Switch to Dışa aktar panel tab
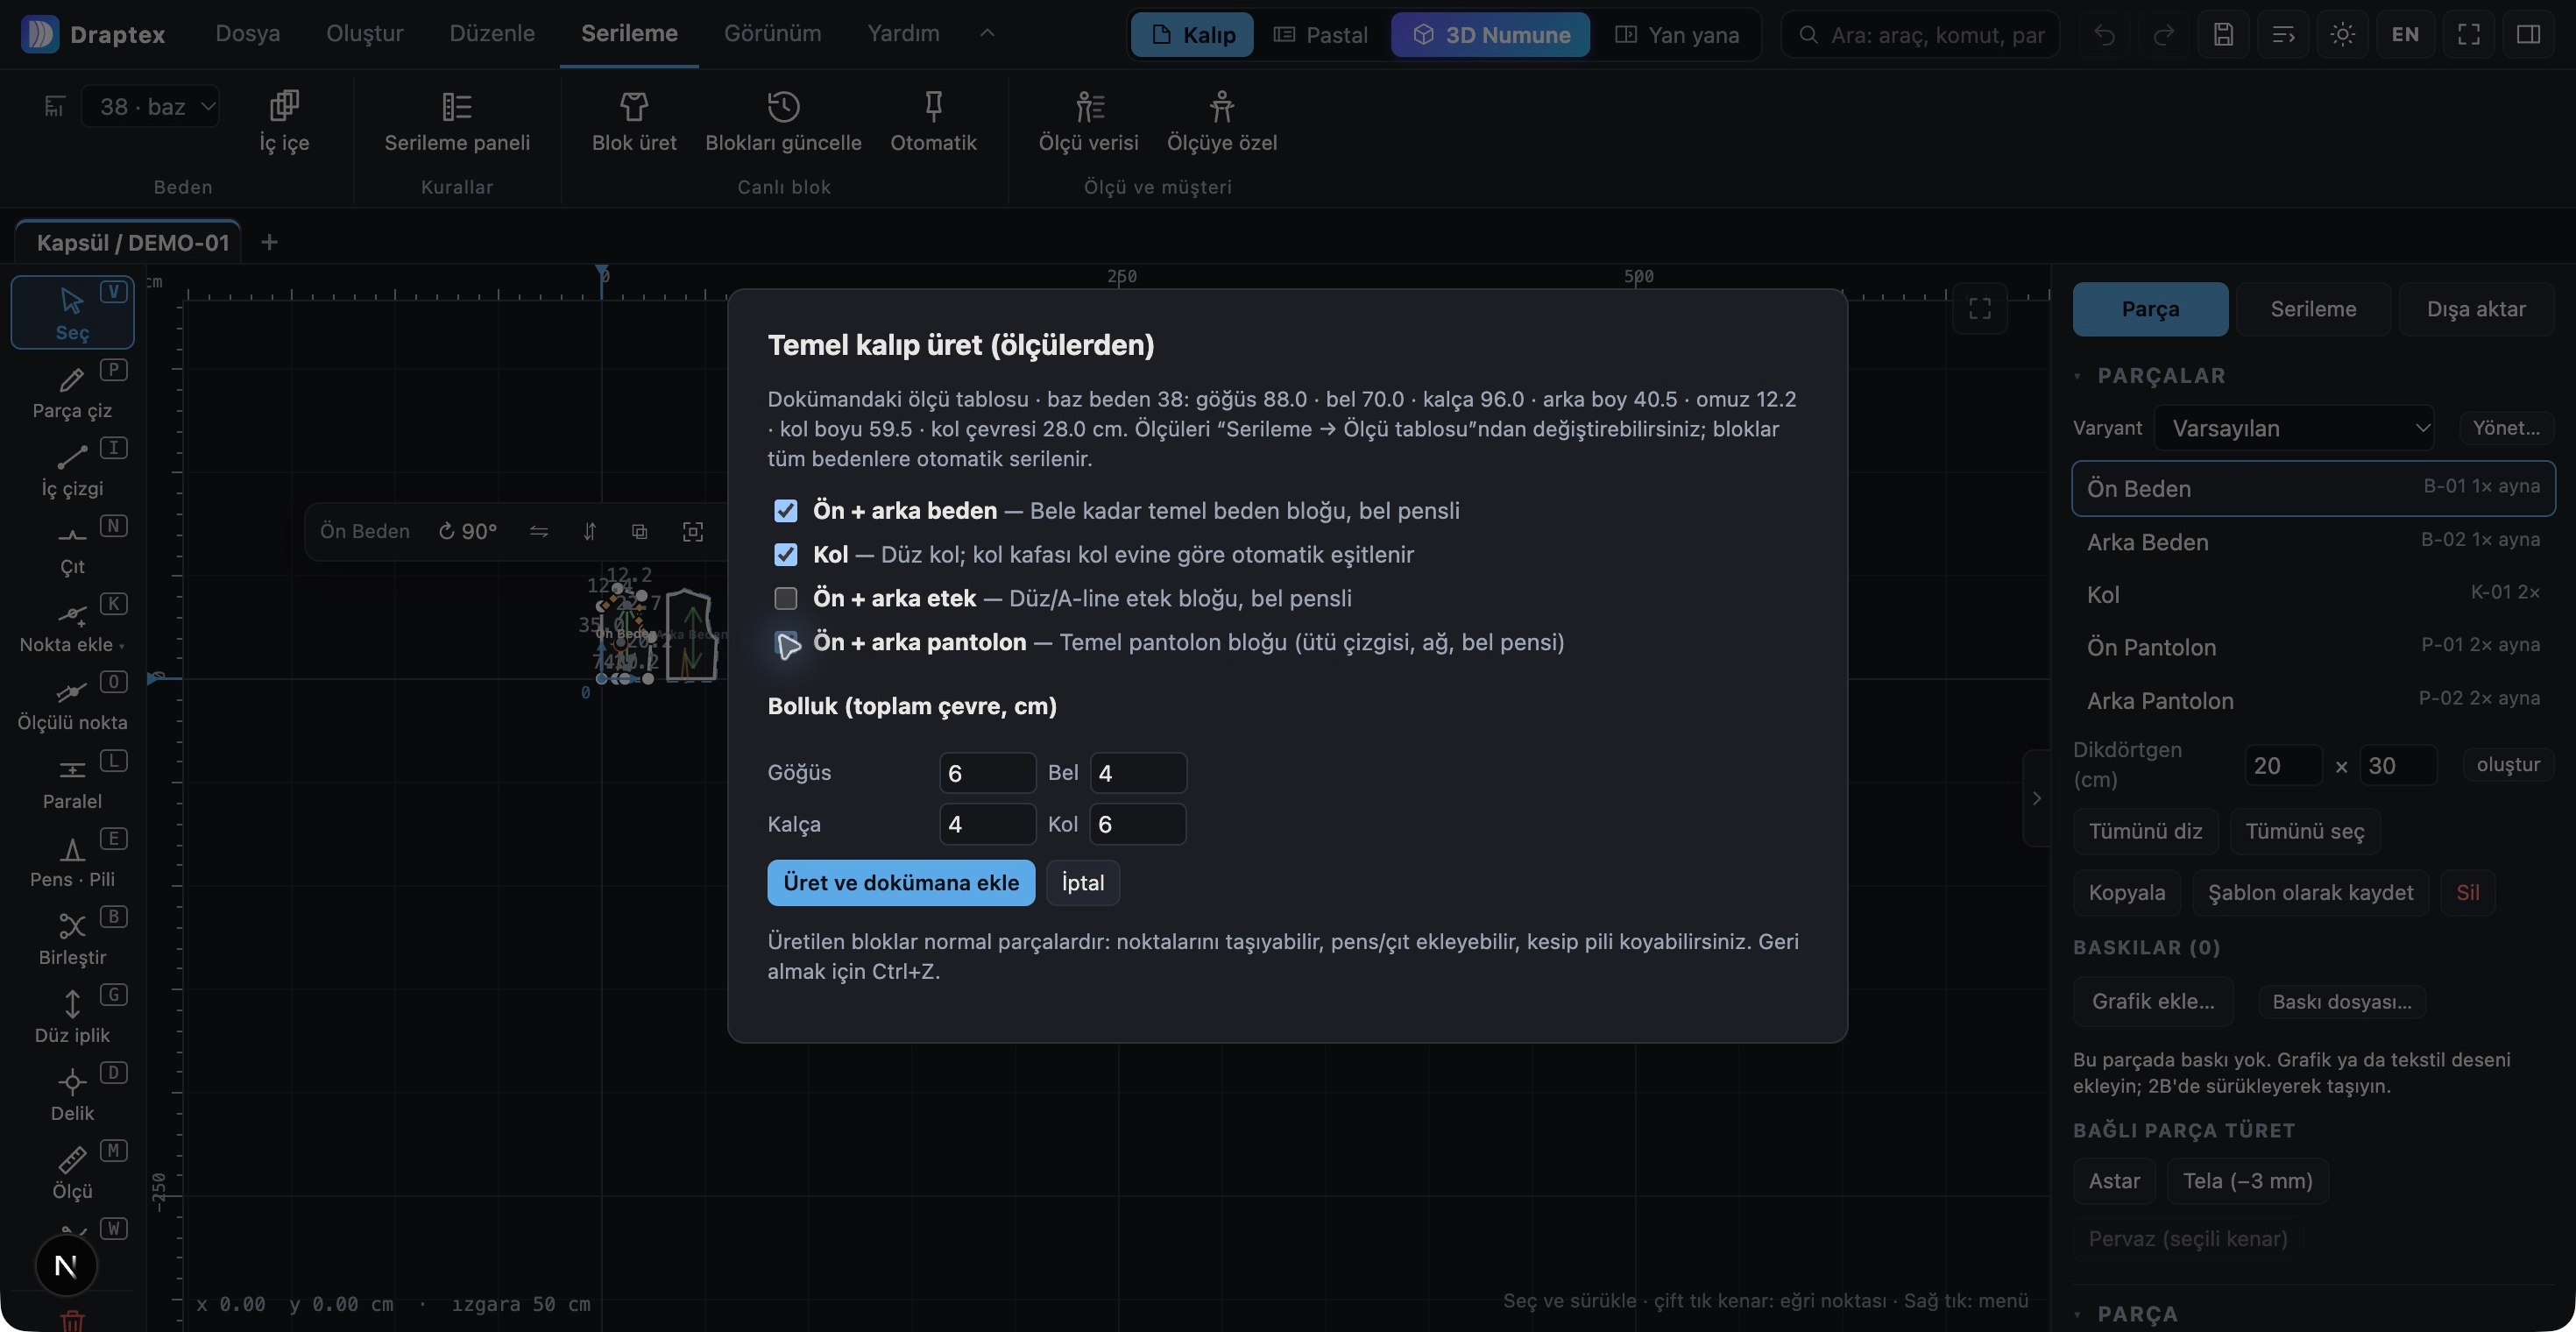The height and width of the screenshot is (1332, 2576). point(2475,309)
